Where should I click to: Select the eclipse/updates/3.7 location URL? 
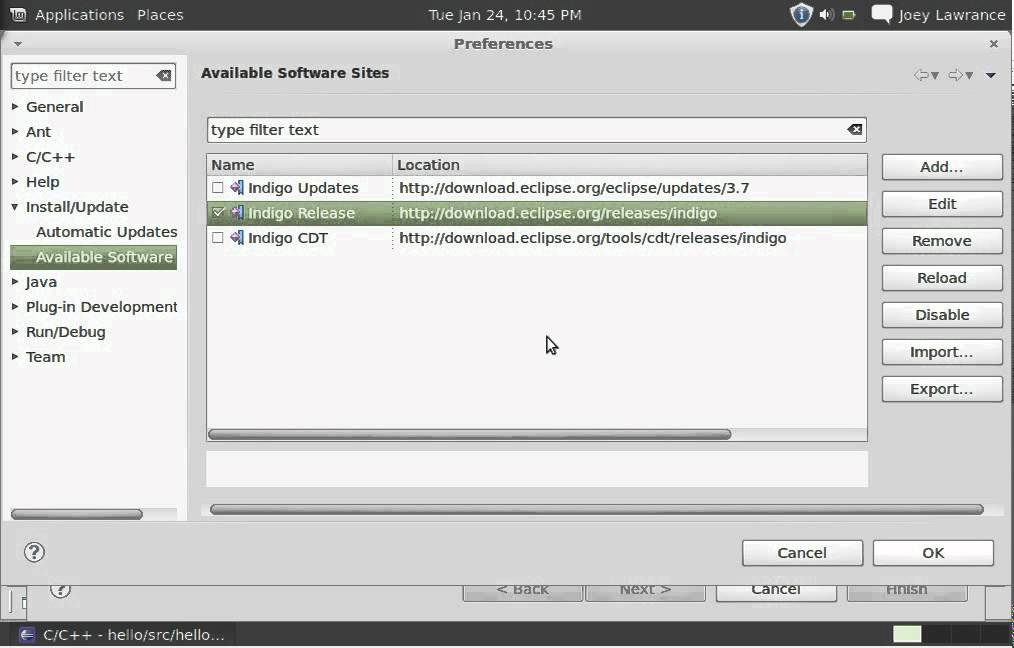point(574,188)
